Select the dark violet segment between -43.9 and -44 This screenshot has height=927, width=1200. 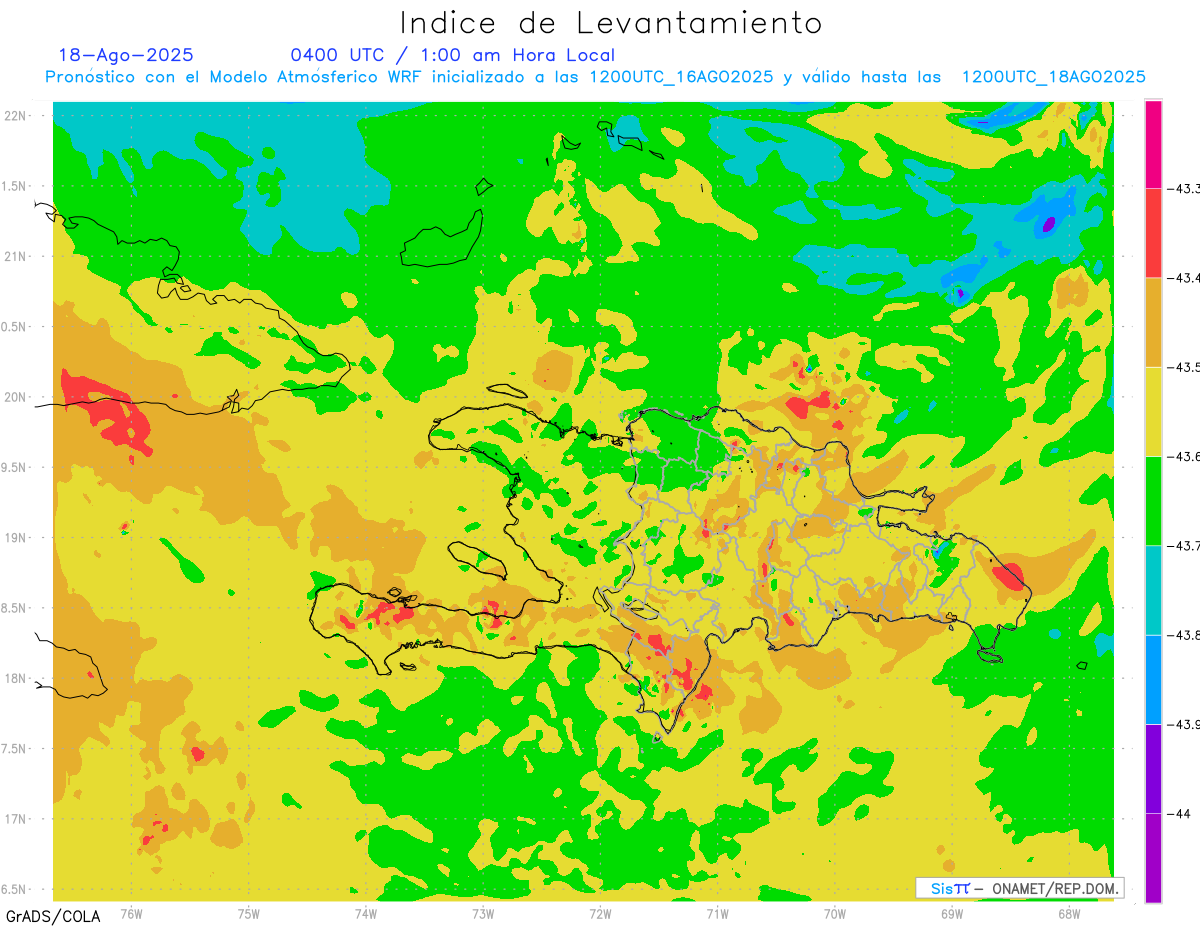[1153, 768]
